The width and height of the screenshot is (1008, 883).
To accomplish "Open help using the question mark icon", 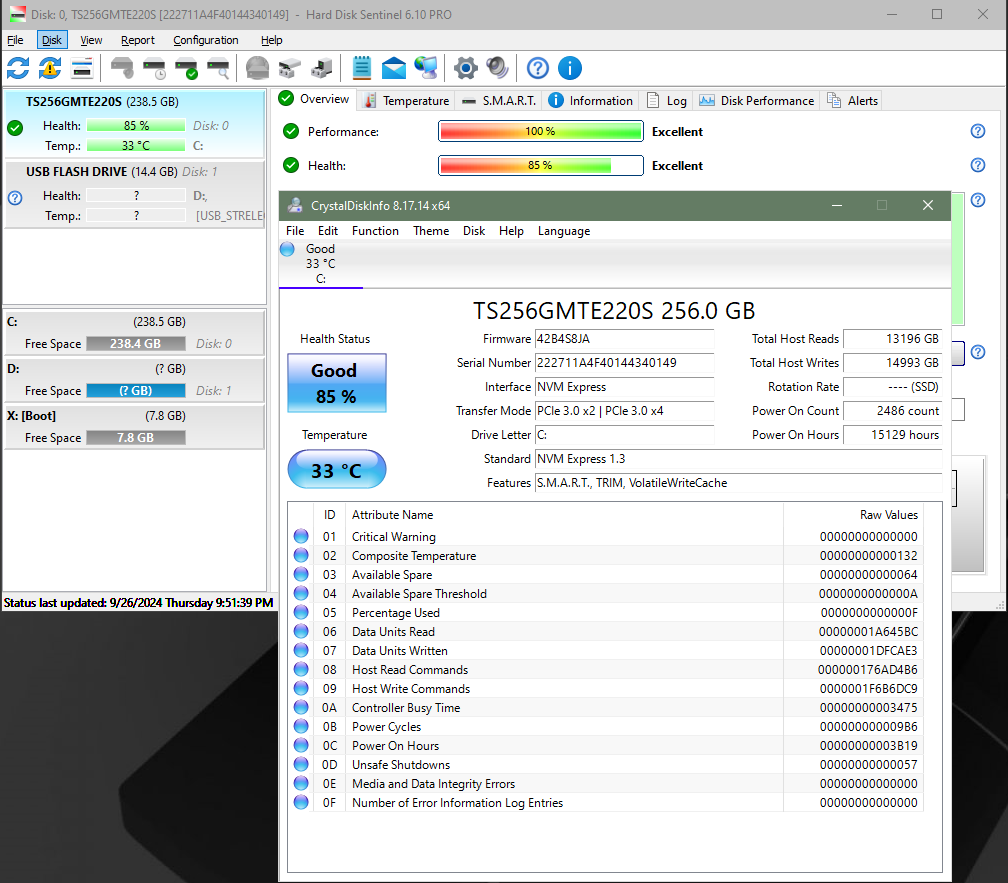I will click(537, 68).
